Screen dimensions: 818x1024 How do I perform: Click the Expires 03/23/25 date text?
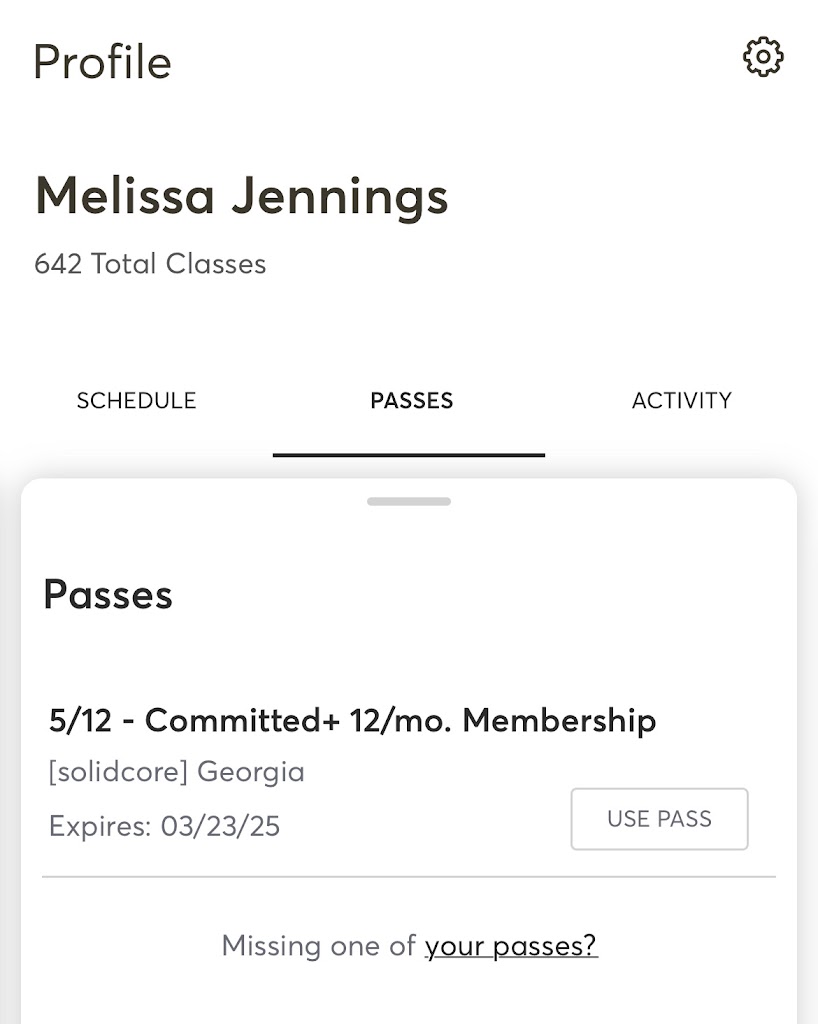[164, 826]
